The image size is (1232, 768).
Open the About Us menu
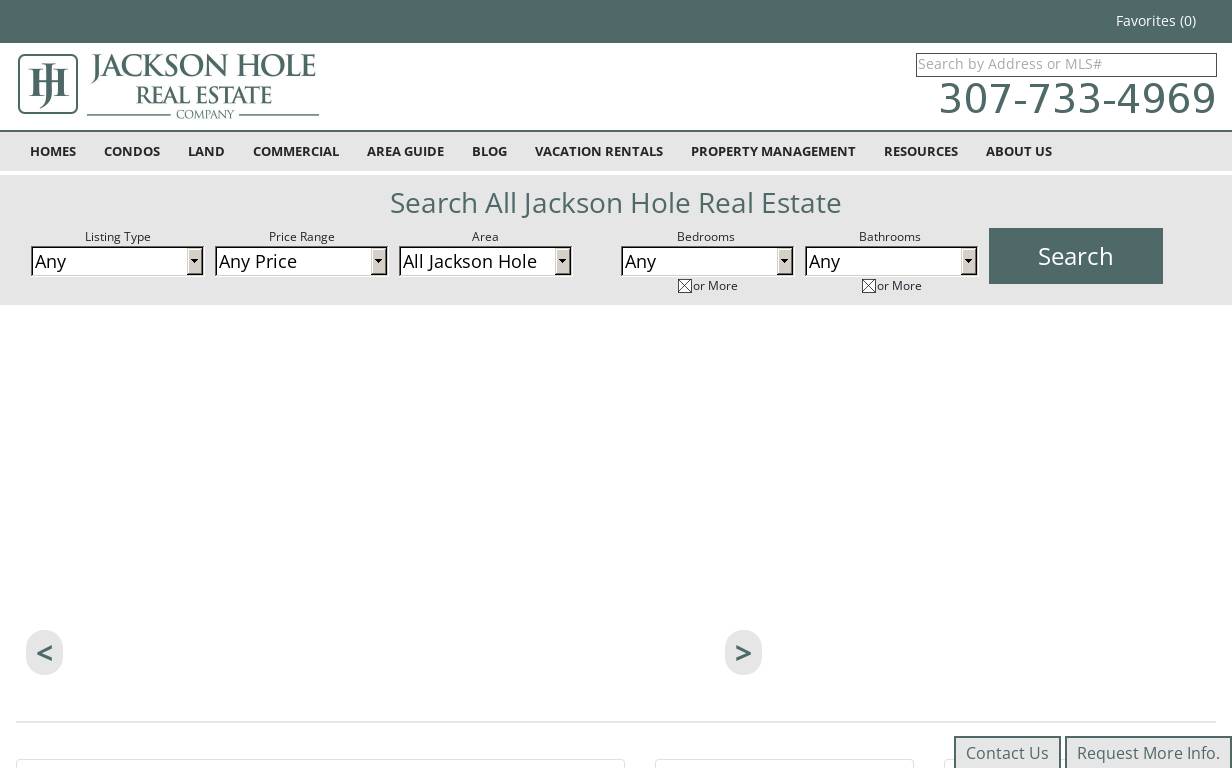point(1019,151)
